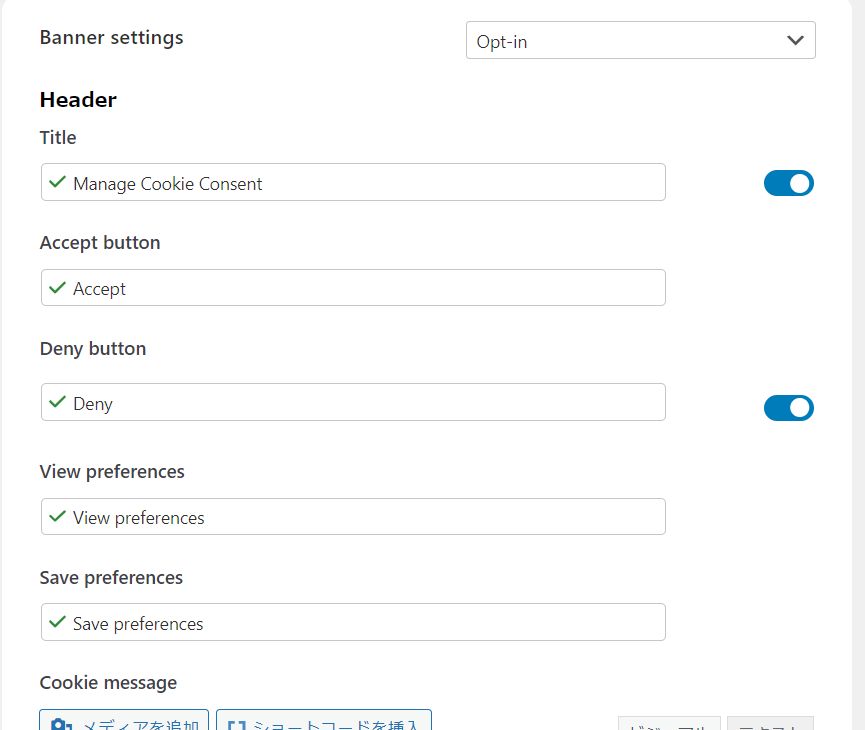
Task: Click the chevron arrow on Opt-in selector
Action: tap(795, 41)
